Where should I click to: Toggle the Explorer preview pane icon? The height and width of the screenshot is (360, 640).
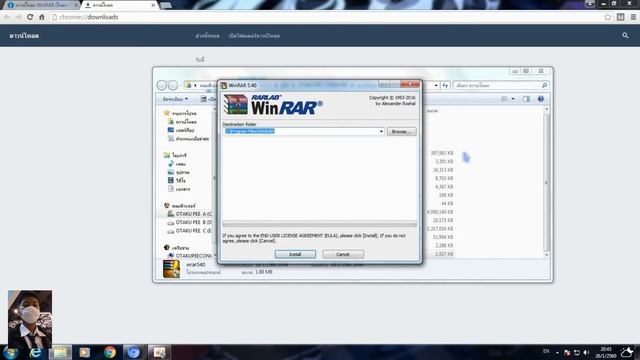pyautogui.click(x=526, y=99)
